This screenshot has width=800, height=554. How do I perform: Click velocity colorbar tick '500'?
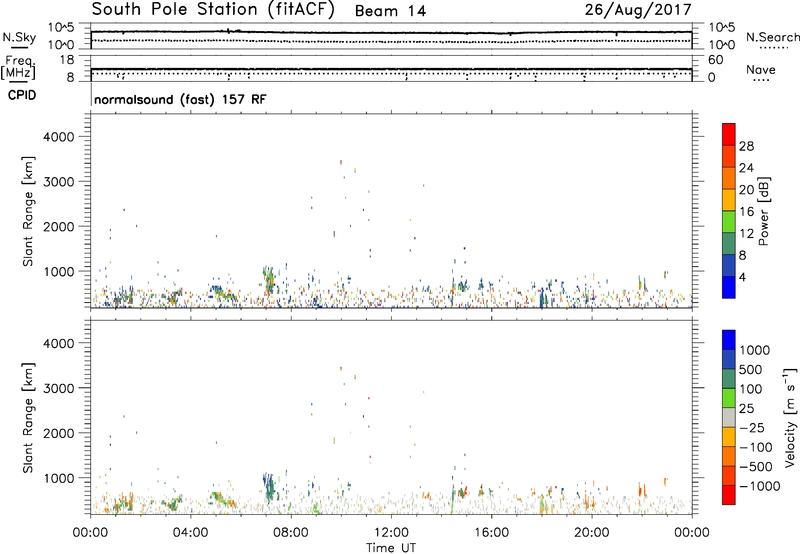point(751,370)
